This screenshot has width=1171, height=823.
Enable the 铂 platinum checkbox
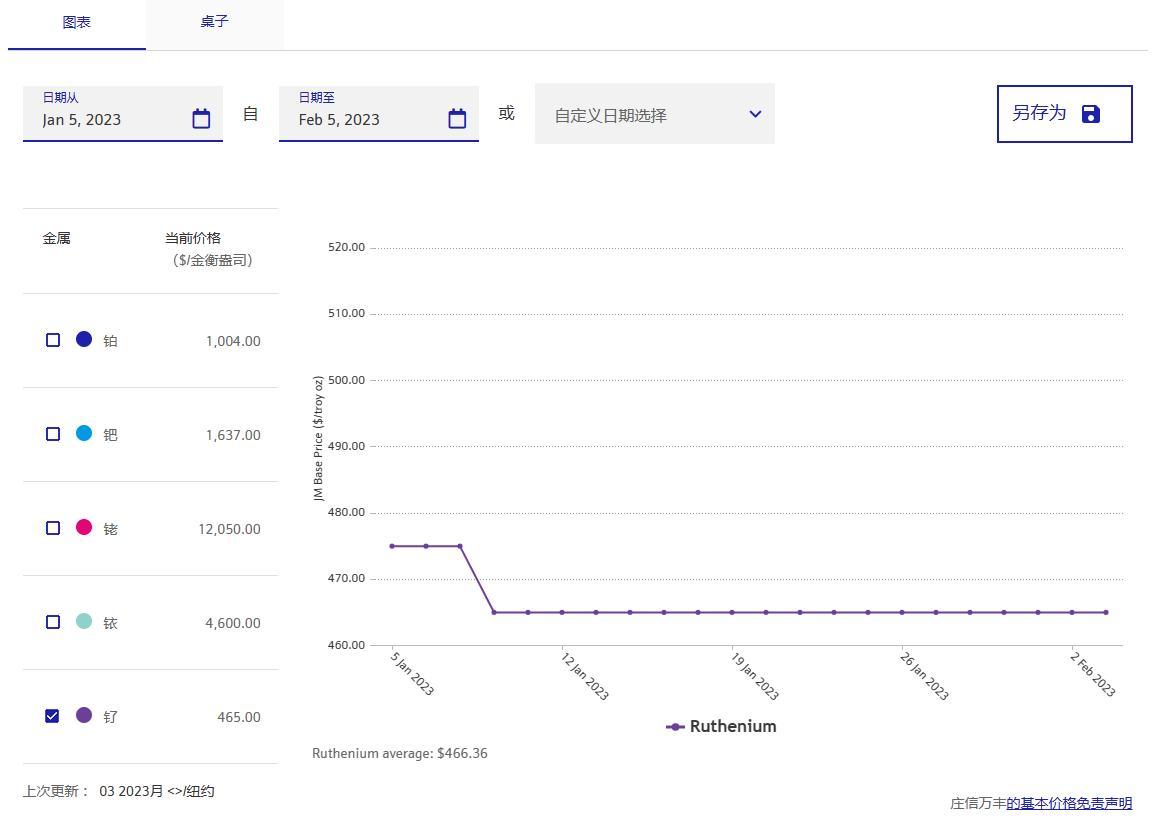click(53, 340)
